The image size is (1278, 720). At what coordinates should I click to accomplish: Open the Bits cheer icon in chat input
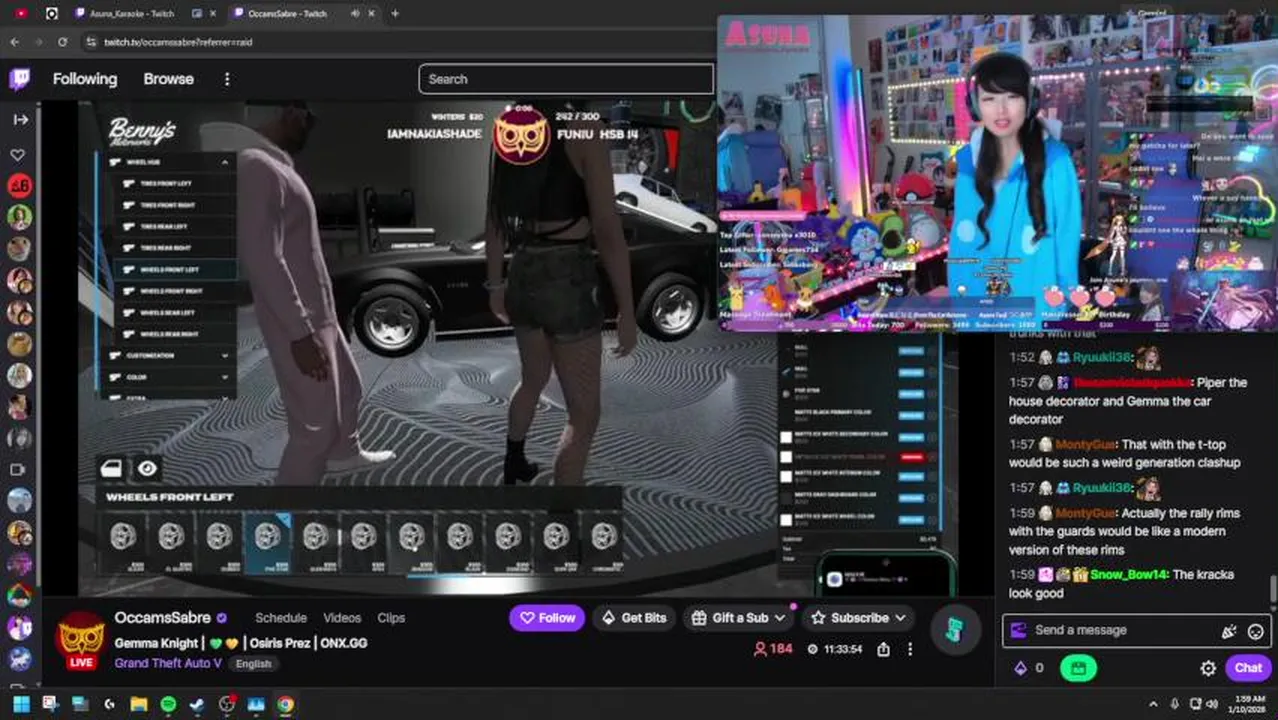(1229, 631)
